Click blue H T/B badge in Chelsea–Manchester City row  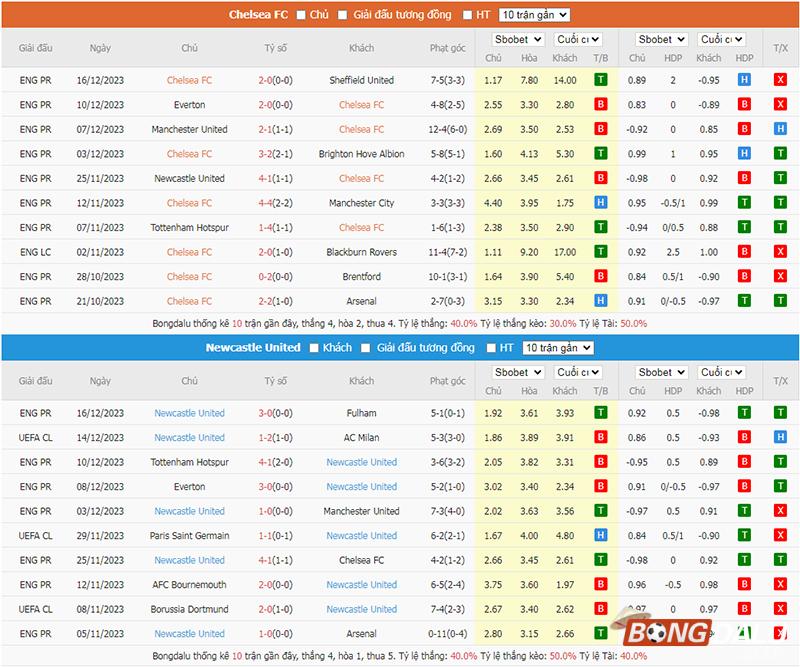[600, 203]
